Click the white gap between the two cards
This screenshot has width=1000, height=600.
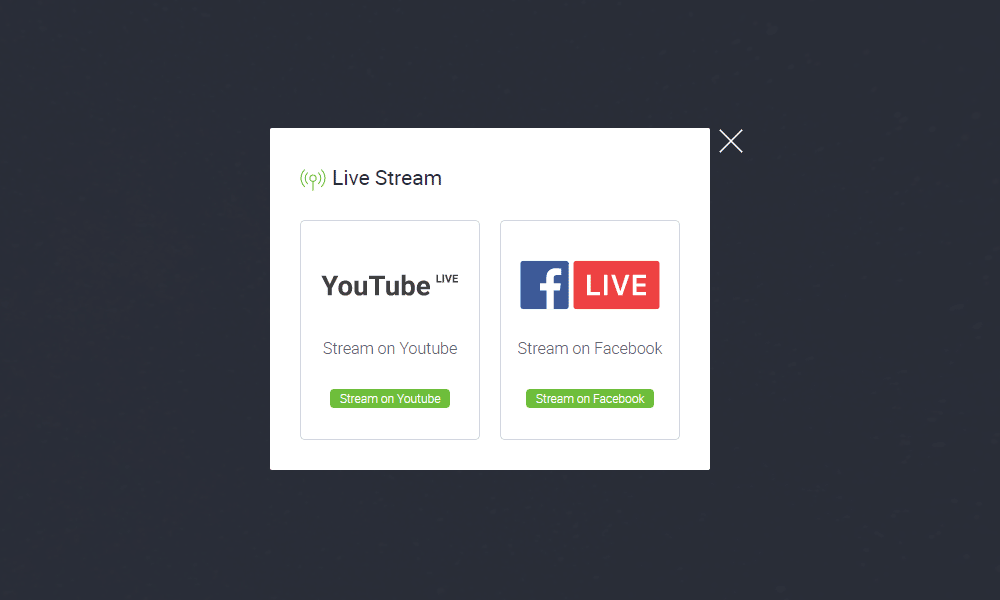click(x=490, y=330)
